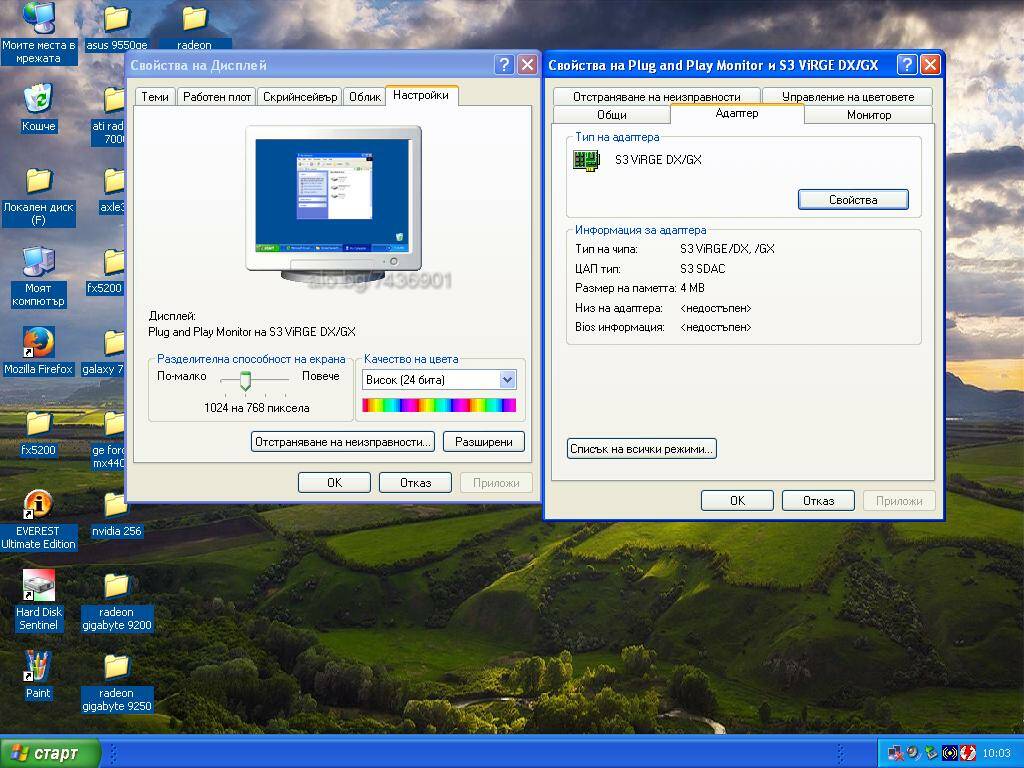Open the Качество на цвета color depth dropdown
Screen dimensions: 1024x768
click(507, 379)
